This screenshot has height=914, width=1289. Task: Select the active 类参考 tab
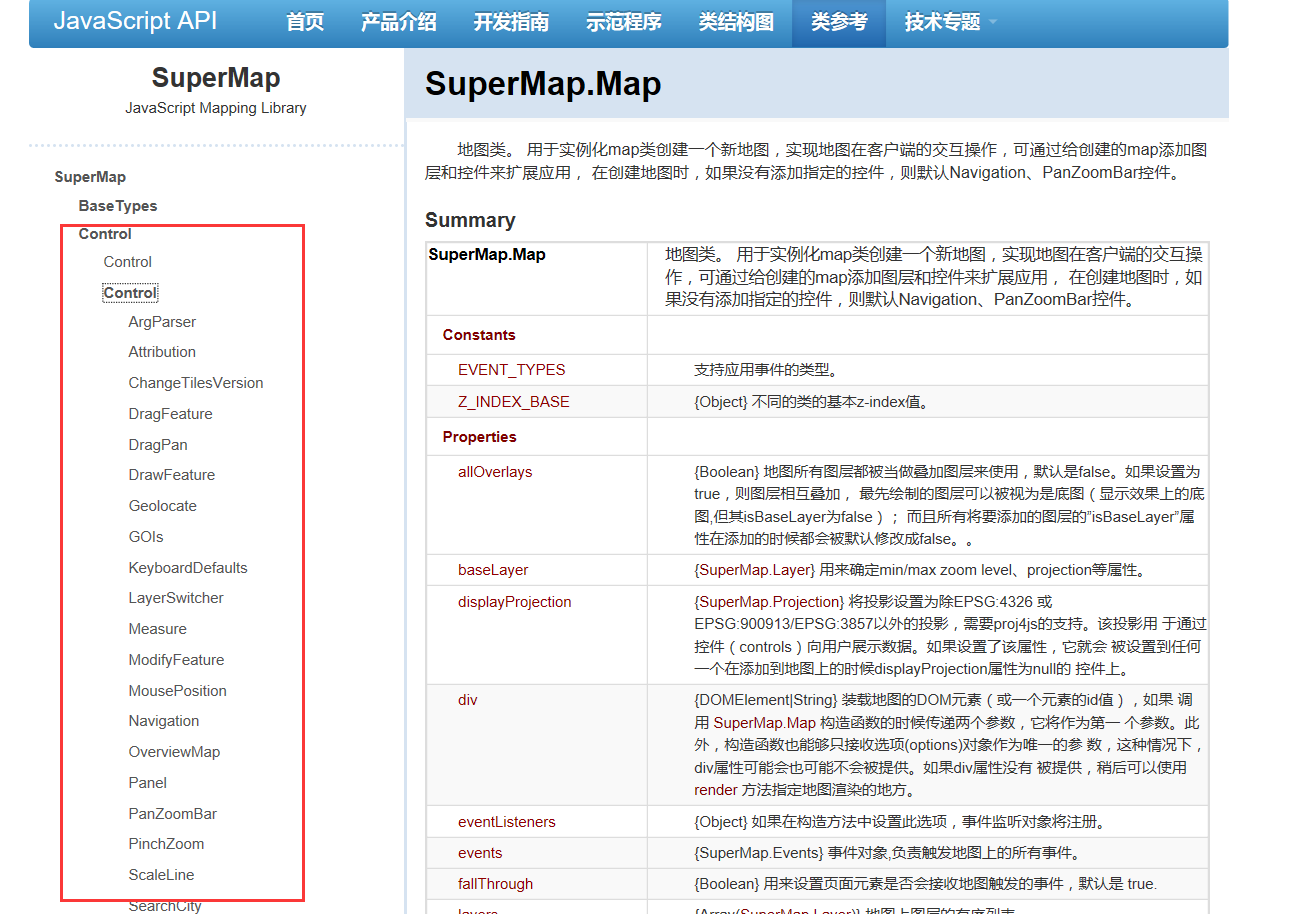pos(839,21)
